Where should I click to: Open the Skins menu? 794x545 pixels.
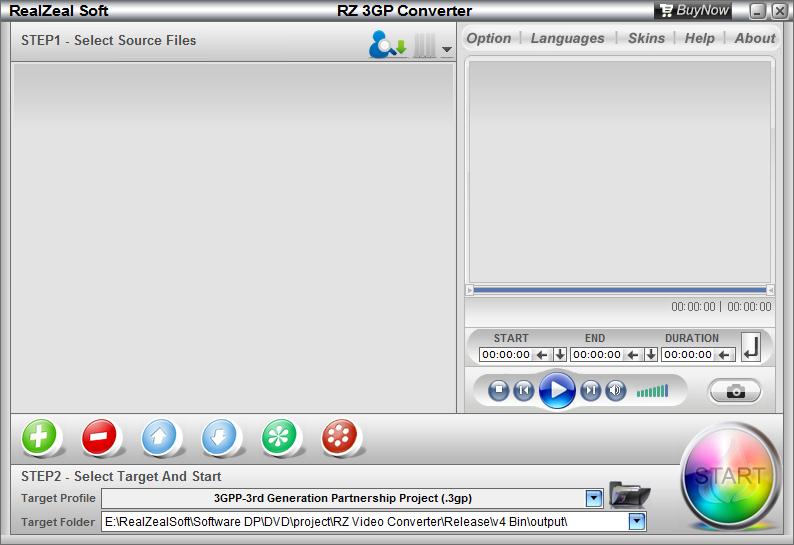pos(646,38)
